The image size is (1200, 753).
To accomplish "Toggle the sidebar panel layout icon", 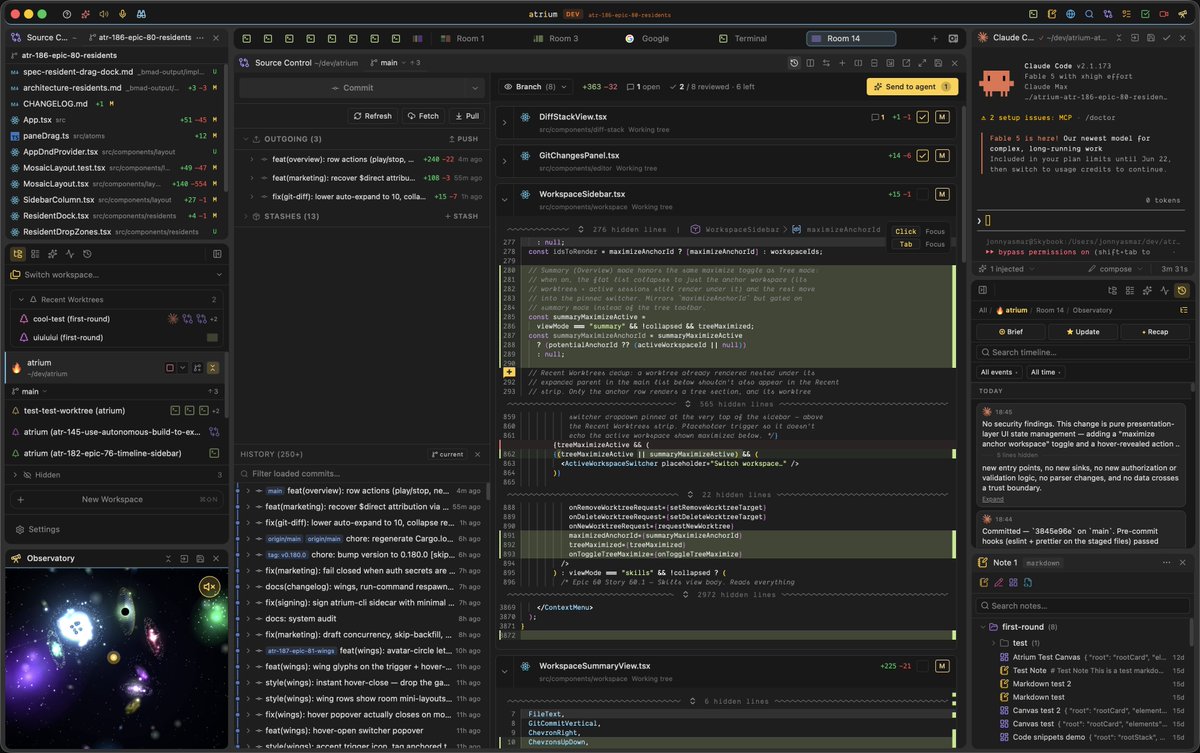I will click(215, 254).
